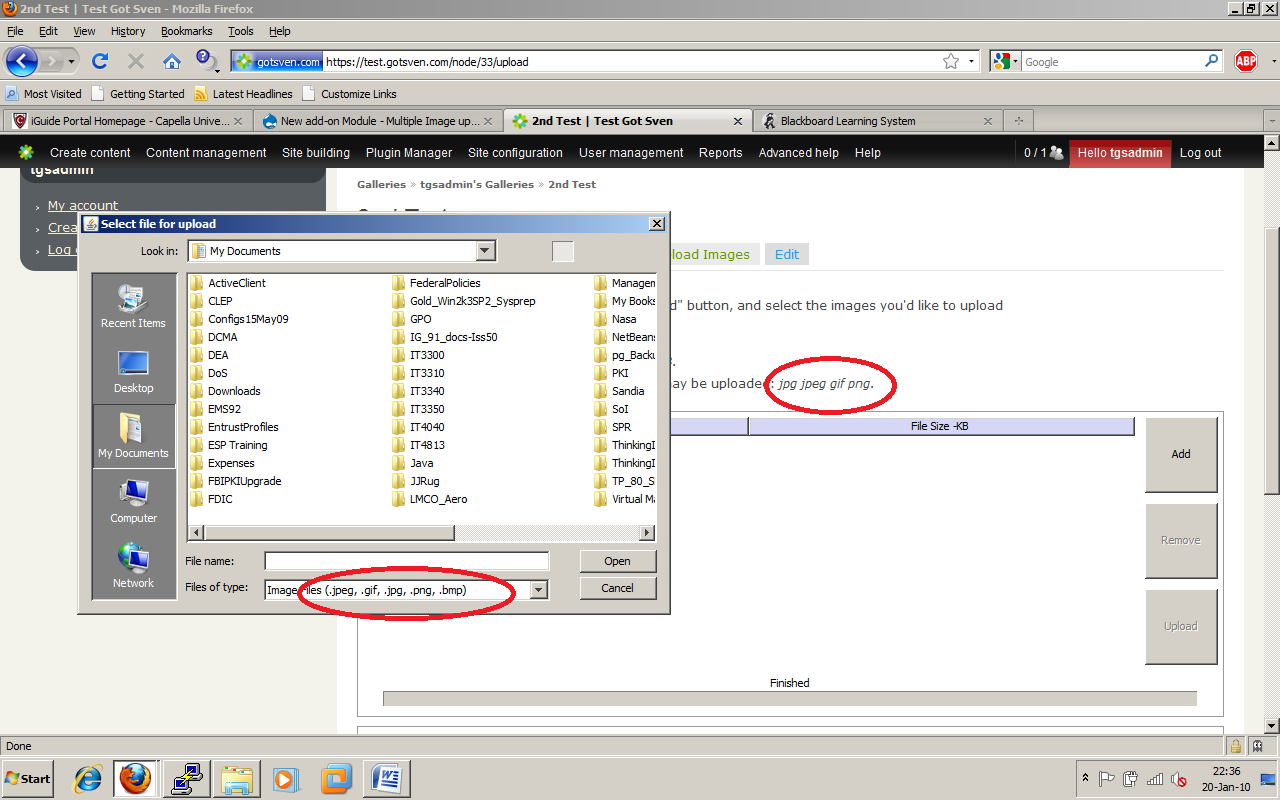Select the Downloads folder

pos(225,391)
